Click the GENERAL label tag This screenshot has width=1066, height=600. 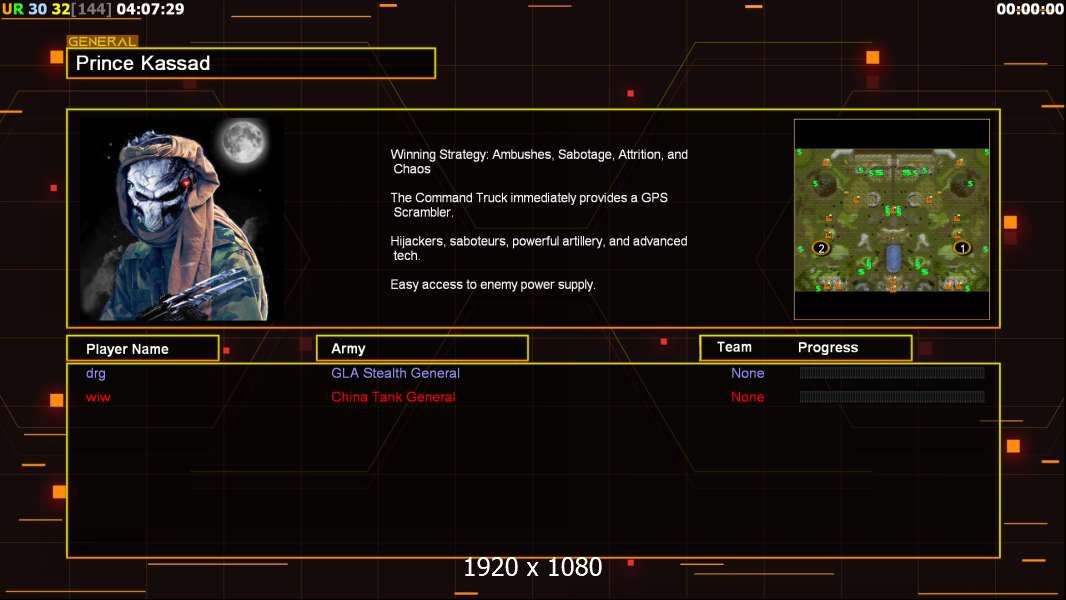click(x=102, y=41)
